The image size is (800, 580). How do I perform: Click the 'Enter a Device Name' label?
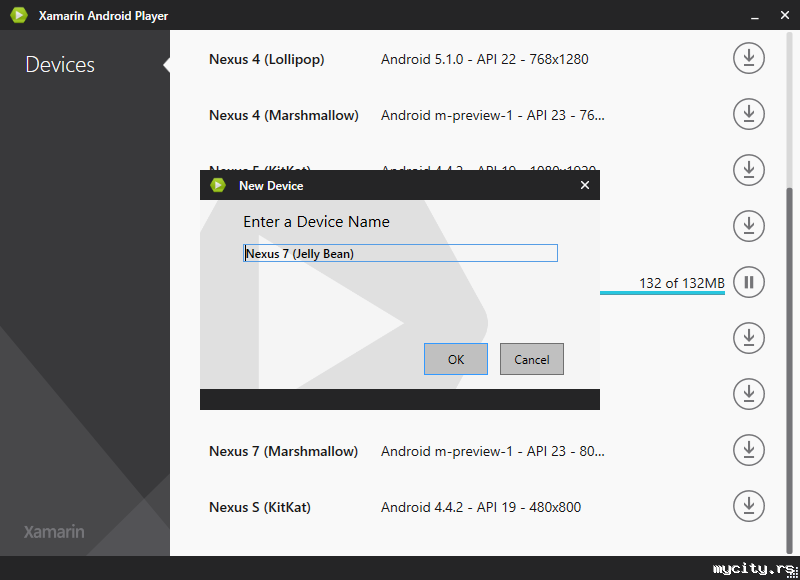click(x=316, y=222)
